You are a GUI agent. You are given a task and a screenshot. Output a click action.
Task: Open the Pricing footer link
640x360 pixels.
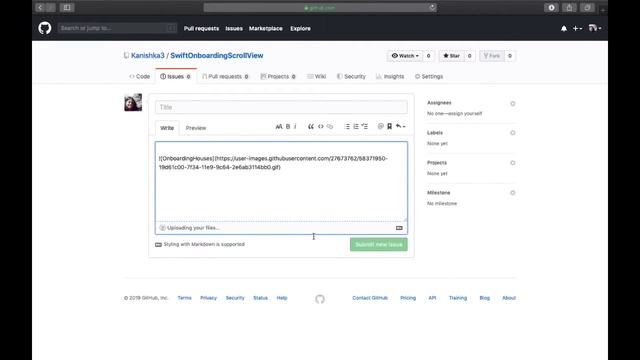[408, 298]
